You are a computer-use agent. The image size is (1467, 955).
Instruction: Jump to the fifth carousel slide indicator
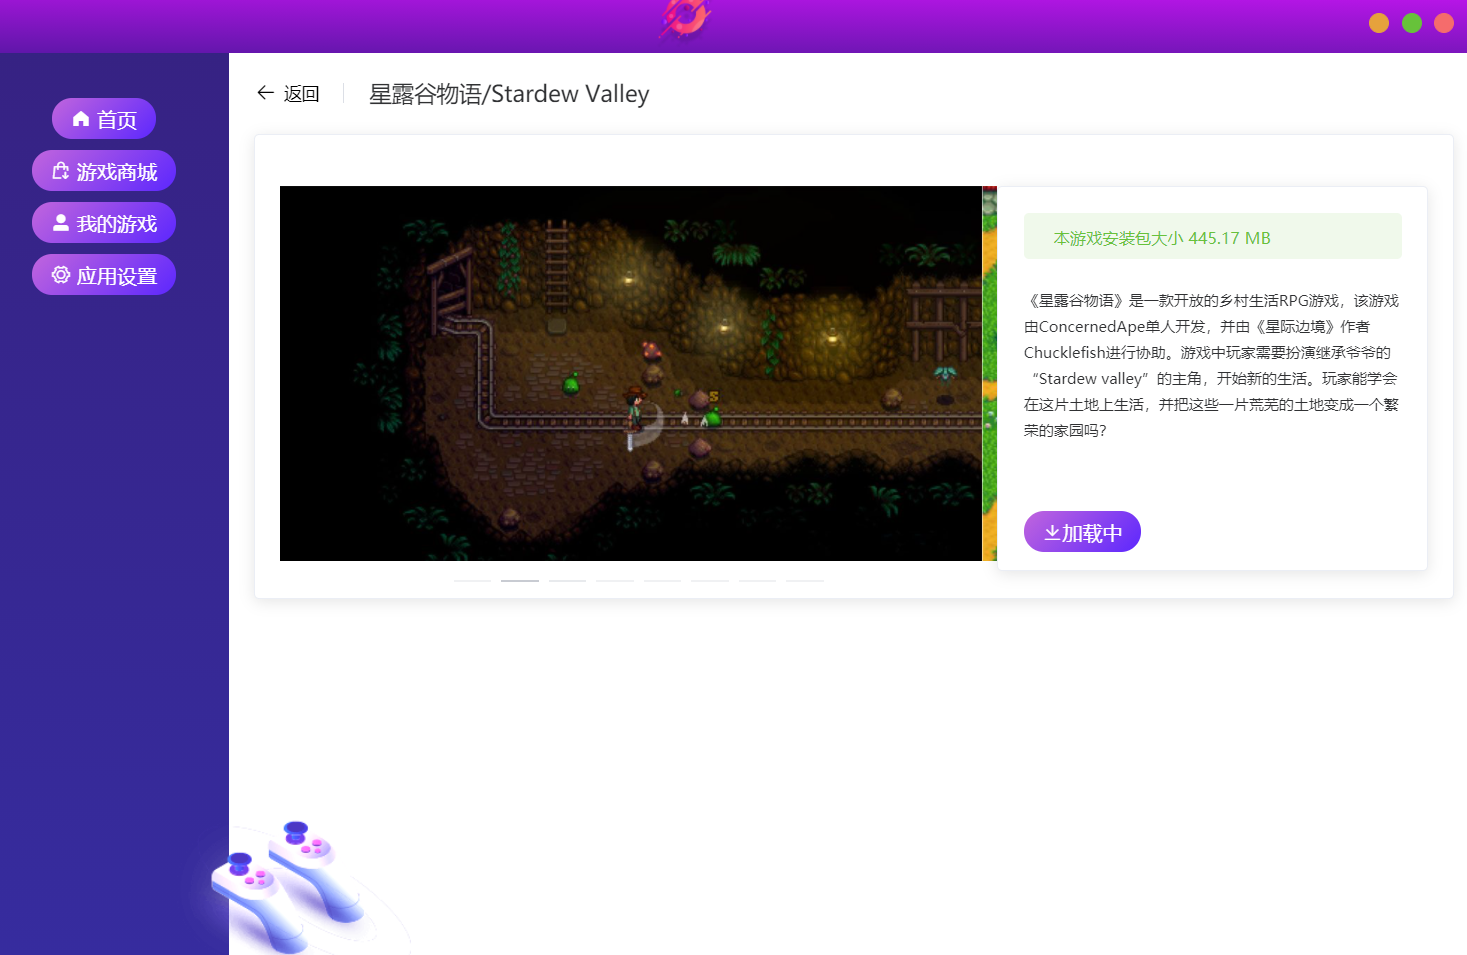tap(662, 580)
